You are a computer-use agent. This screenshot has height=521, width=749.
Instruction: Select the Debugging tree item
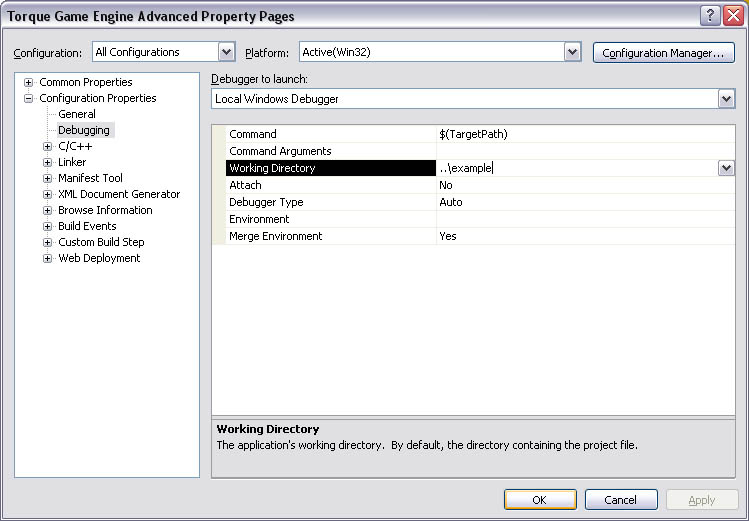point(84,130)
